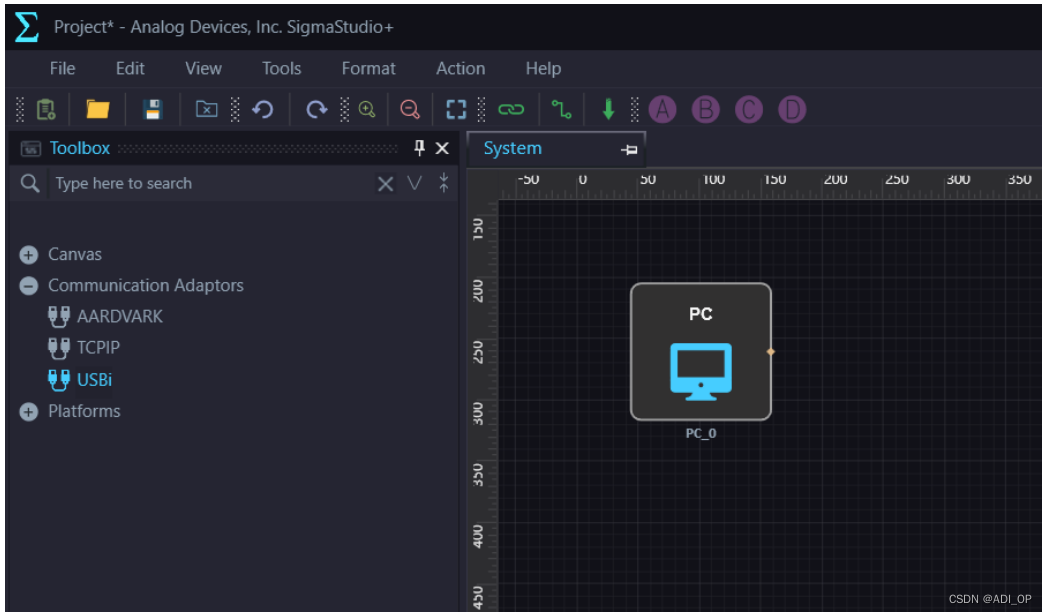Image resolution: width=1048 pixels, height=615 pixels.
Task: Click the Toolbox panel title
Action: [80, 148]
